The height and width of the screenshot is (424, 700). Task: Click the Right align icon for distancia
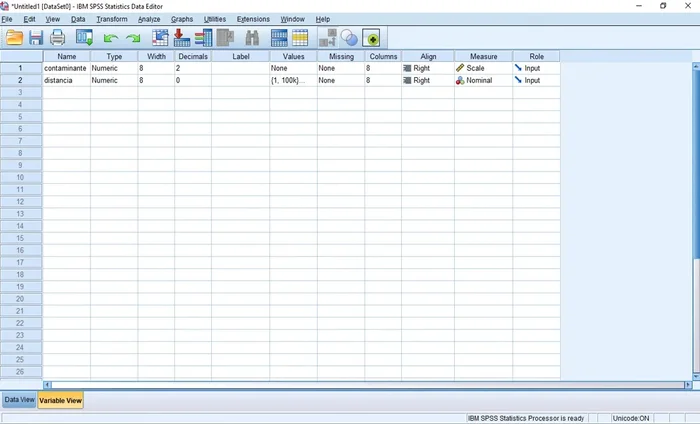click(407, 80)
